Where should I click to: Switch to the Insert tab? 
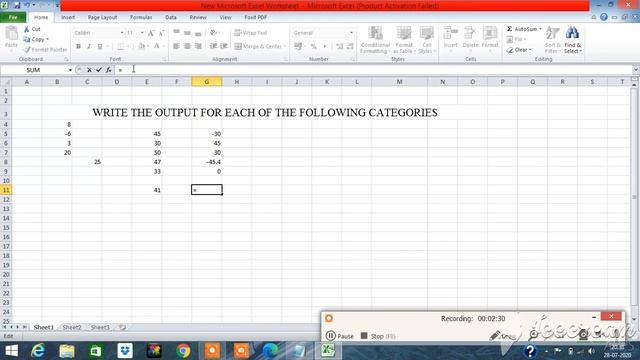pyautogui.click(x=68, y=17)
